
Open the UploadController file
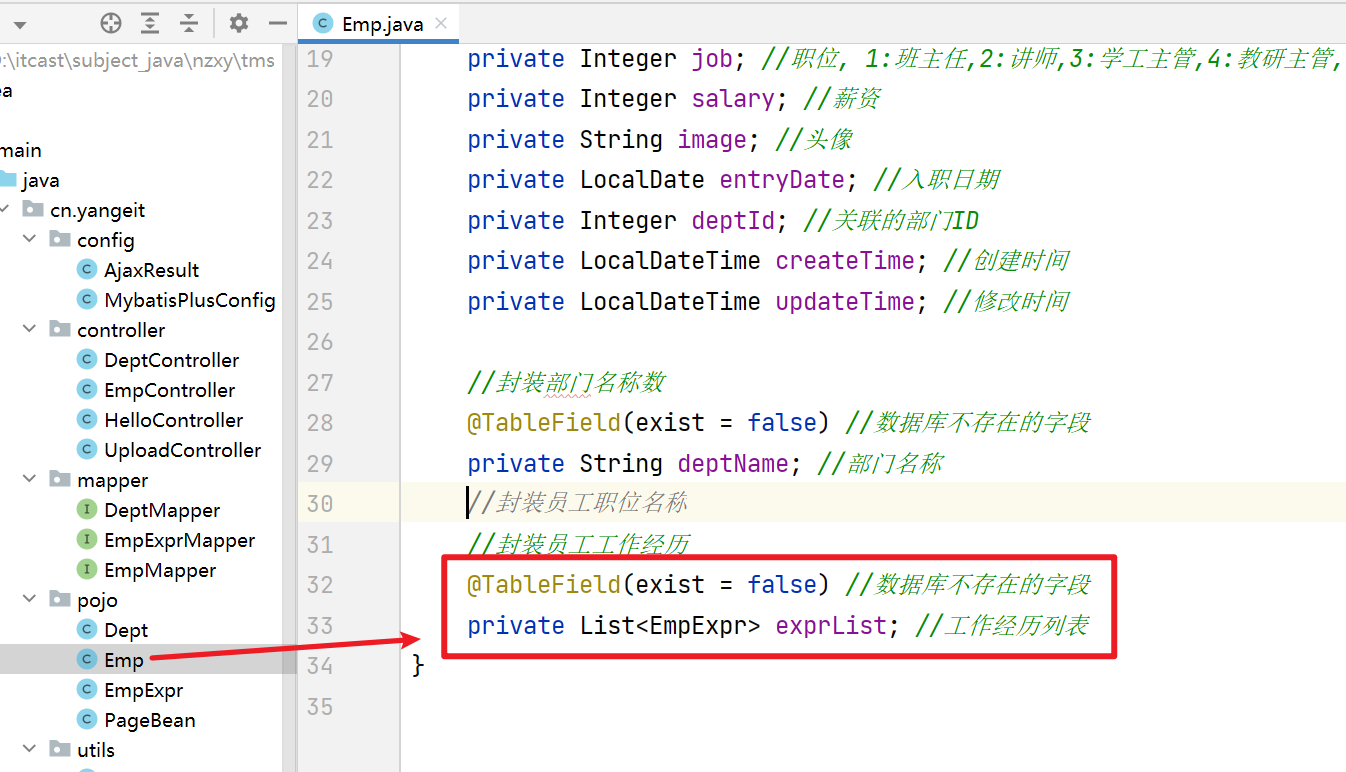coord(182,450)
